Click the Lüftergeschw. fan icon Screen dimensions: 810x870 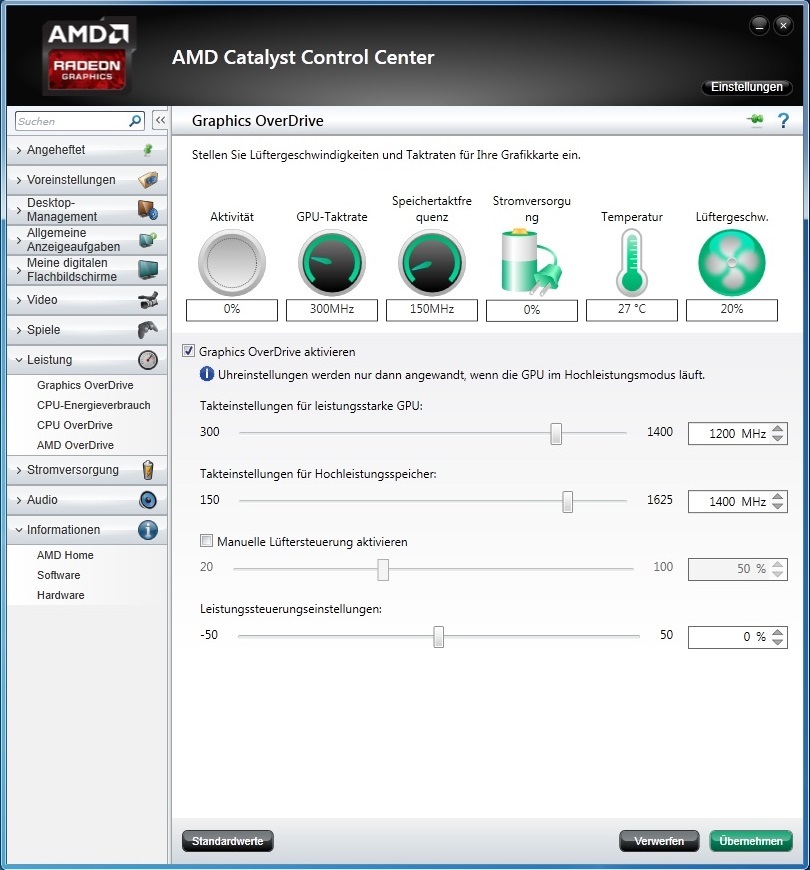(732, 262)
